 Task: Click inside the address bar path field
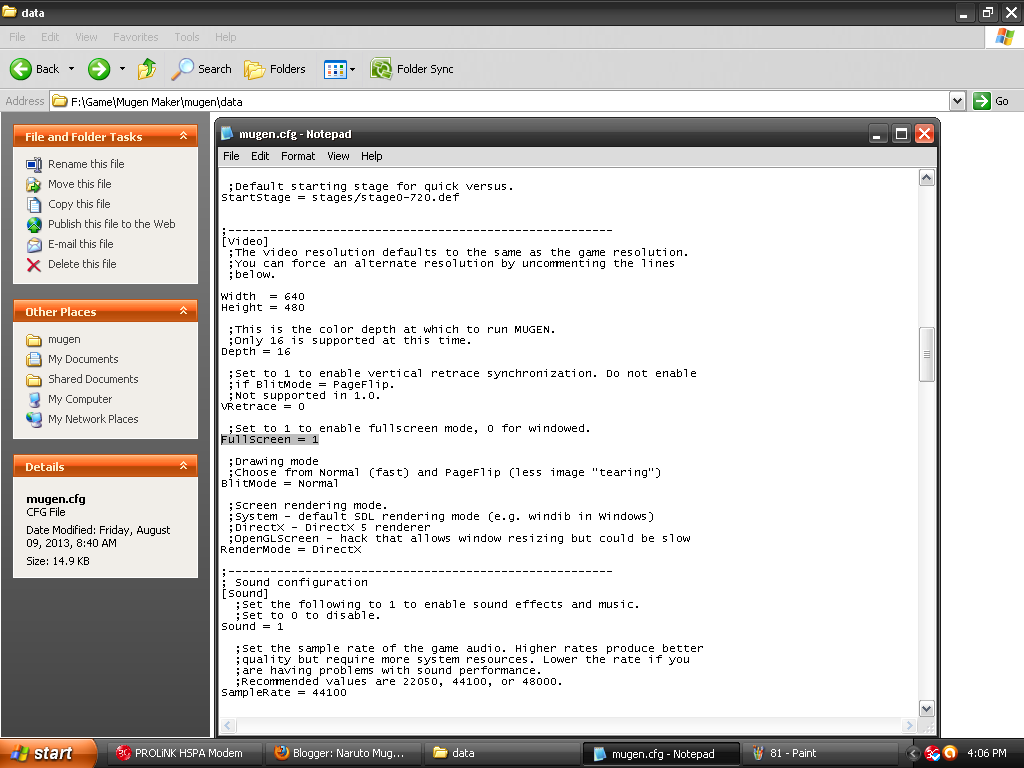(400, 100)
